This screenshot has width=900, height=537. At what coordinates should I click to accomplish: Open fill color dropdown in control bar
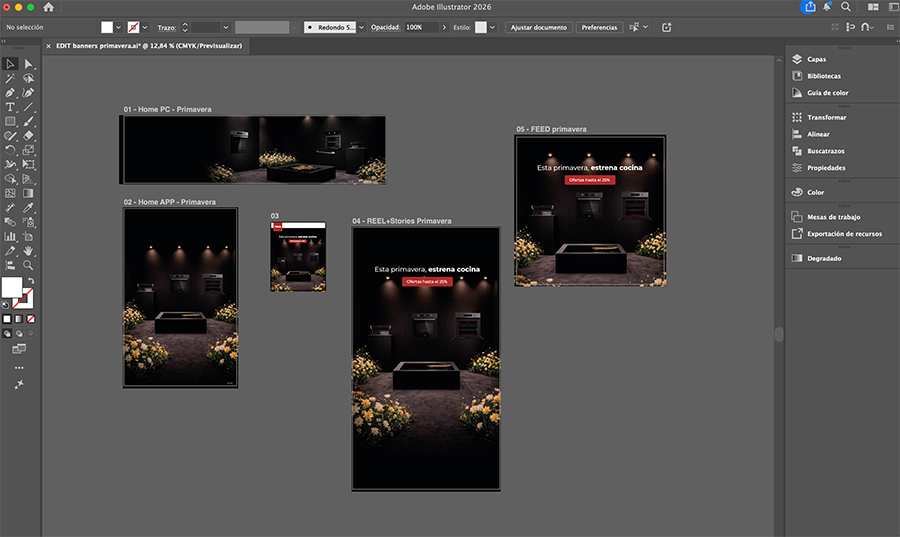pos(118,27)
